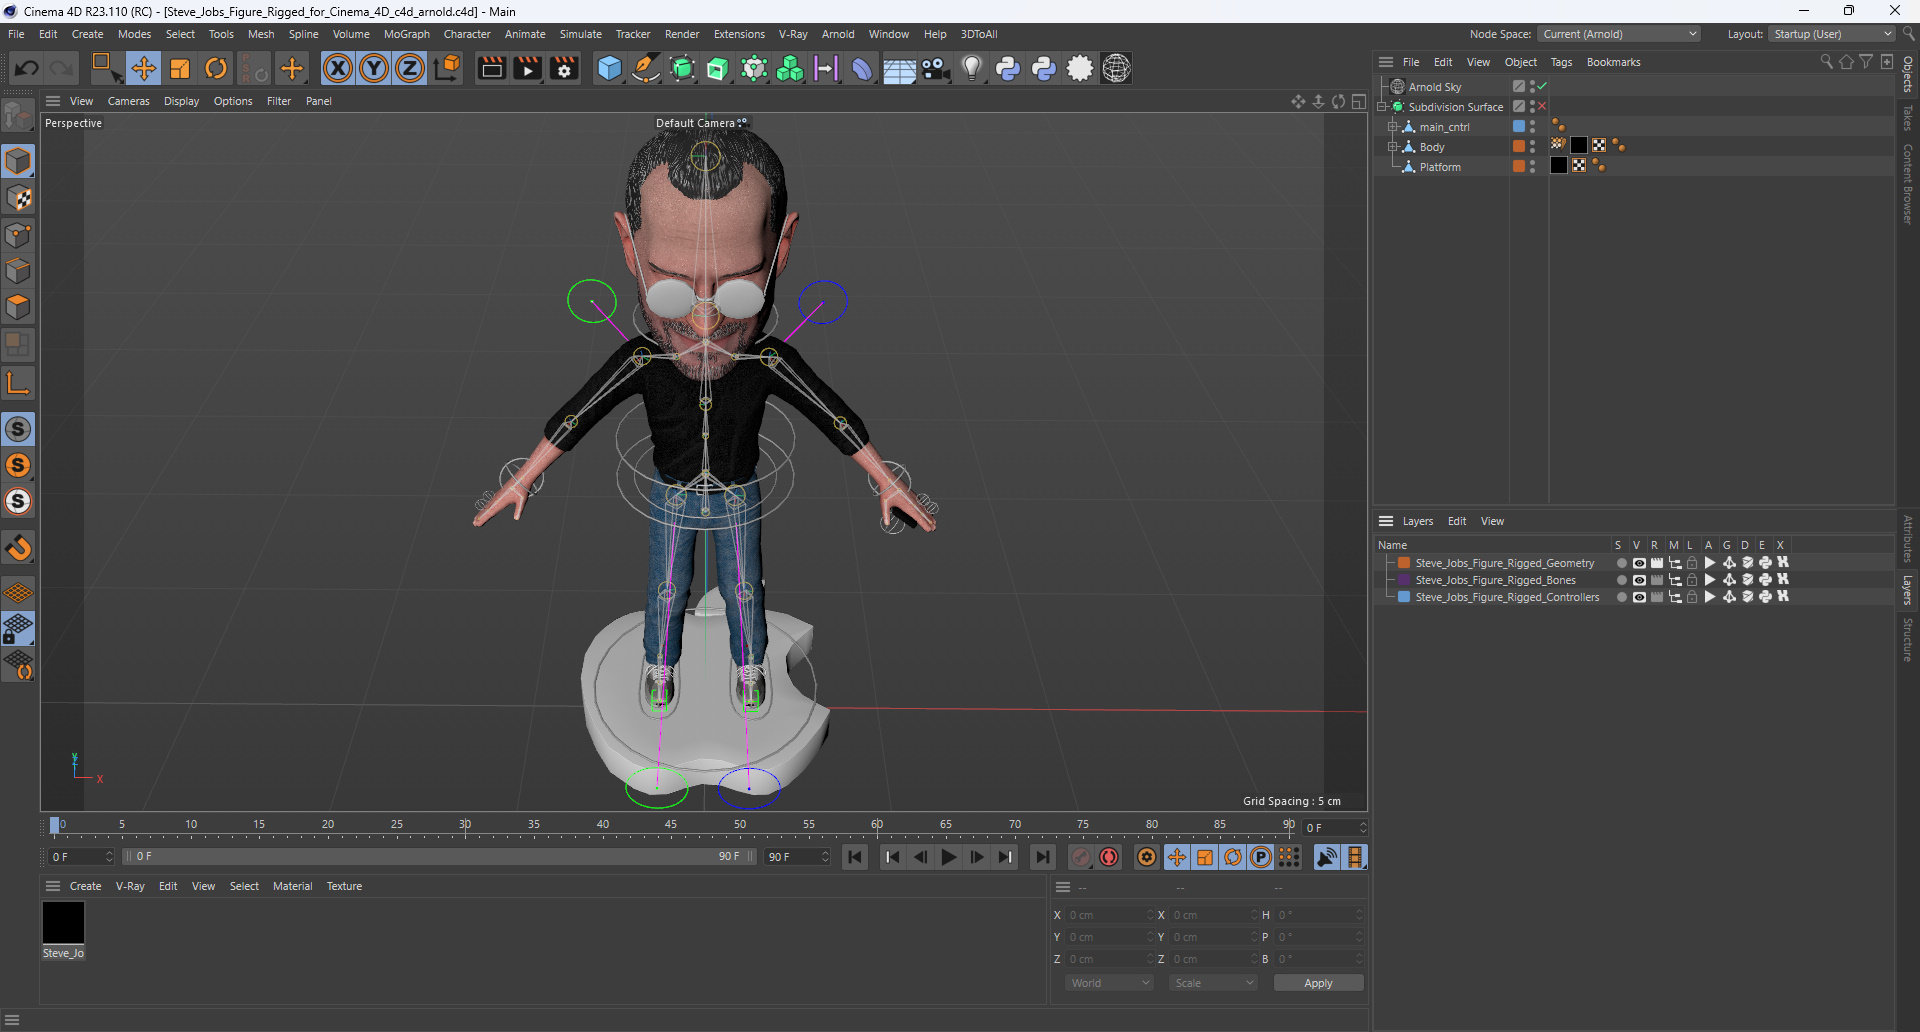Click Render View clapperboard icon
Screen dimensions: 1920x1032
click(x=491, y=68)
